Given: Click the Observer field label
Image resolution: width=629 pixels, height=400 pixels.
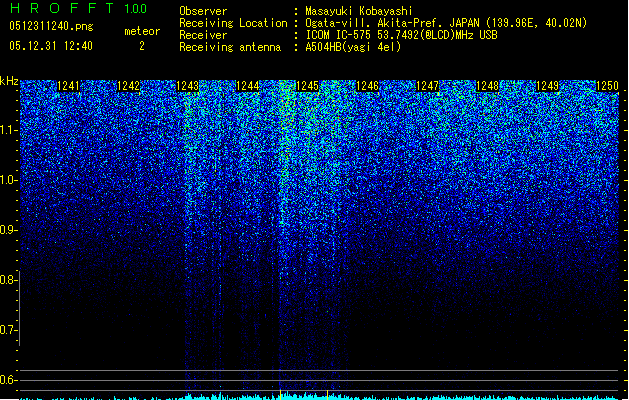Looking at the screenshot, I should [203, 11].
